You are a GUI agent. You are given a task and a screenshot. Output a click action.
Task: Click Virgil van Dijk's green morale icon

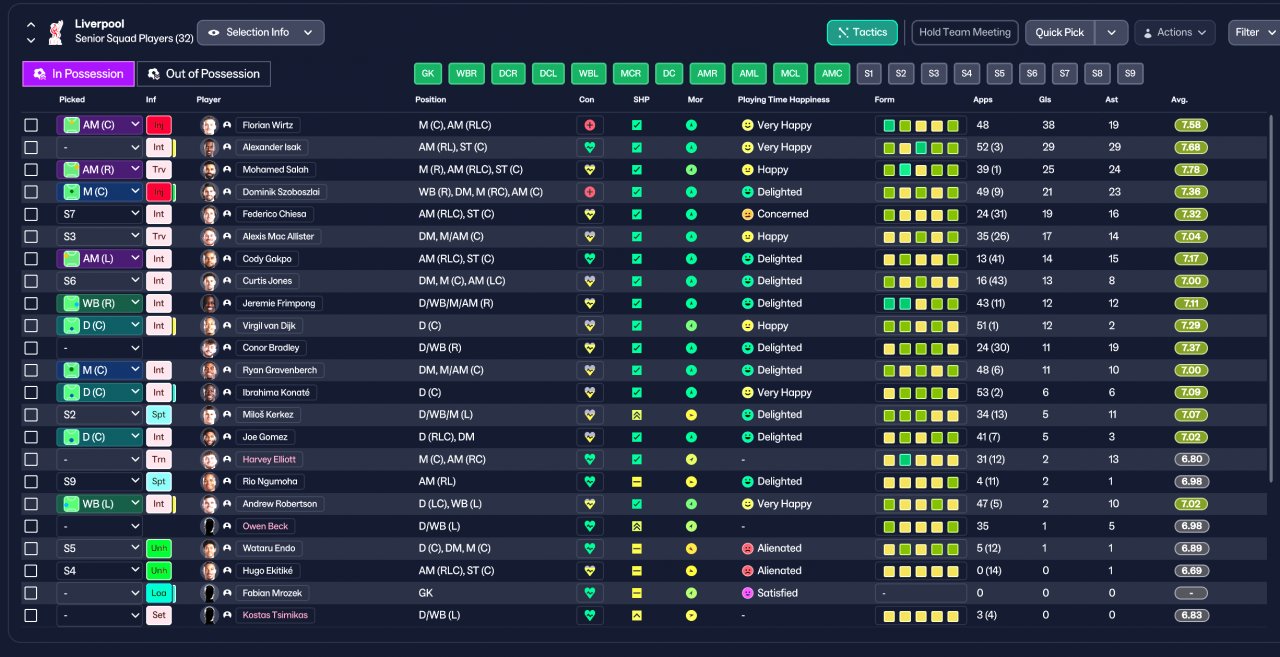(691, 326)
